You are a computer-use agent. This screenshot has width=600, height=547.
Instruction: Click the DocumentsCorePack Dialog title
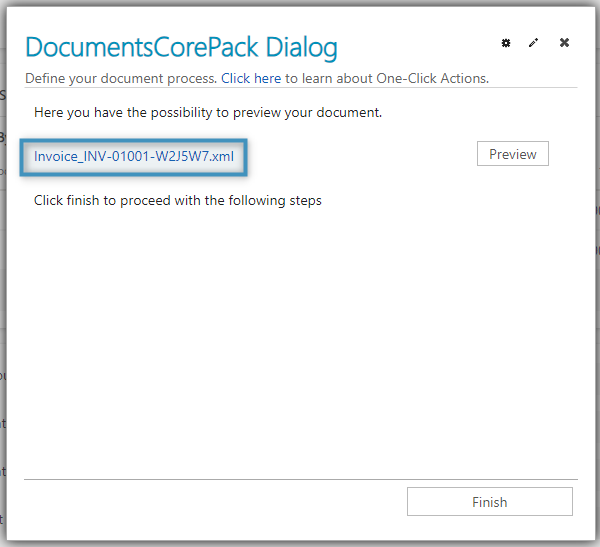coord(181,47)
